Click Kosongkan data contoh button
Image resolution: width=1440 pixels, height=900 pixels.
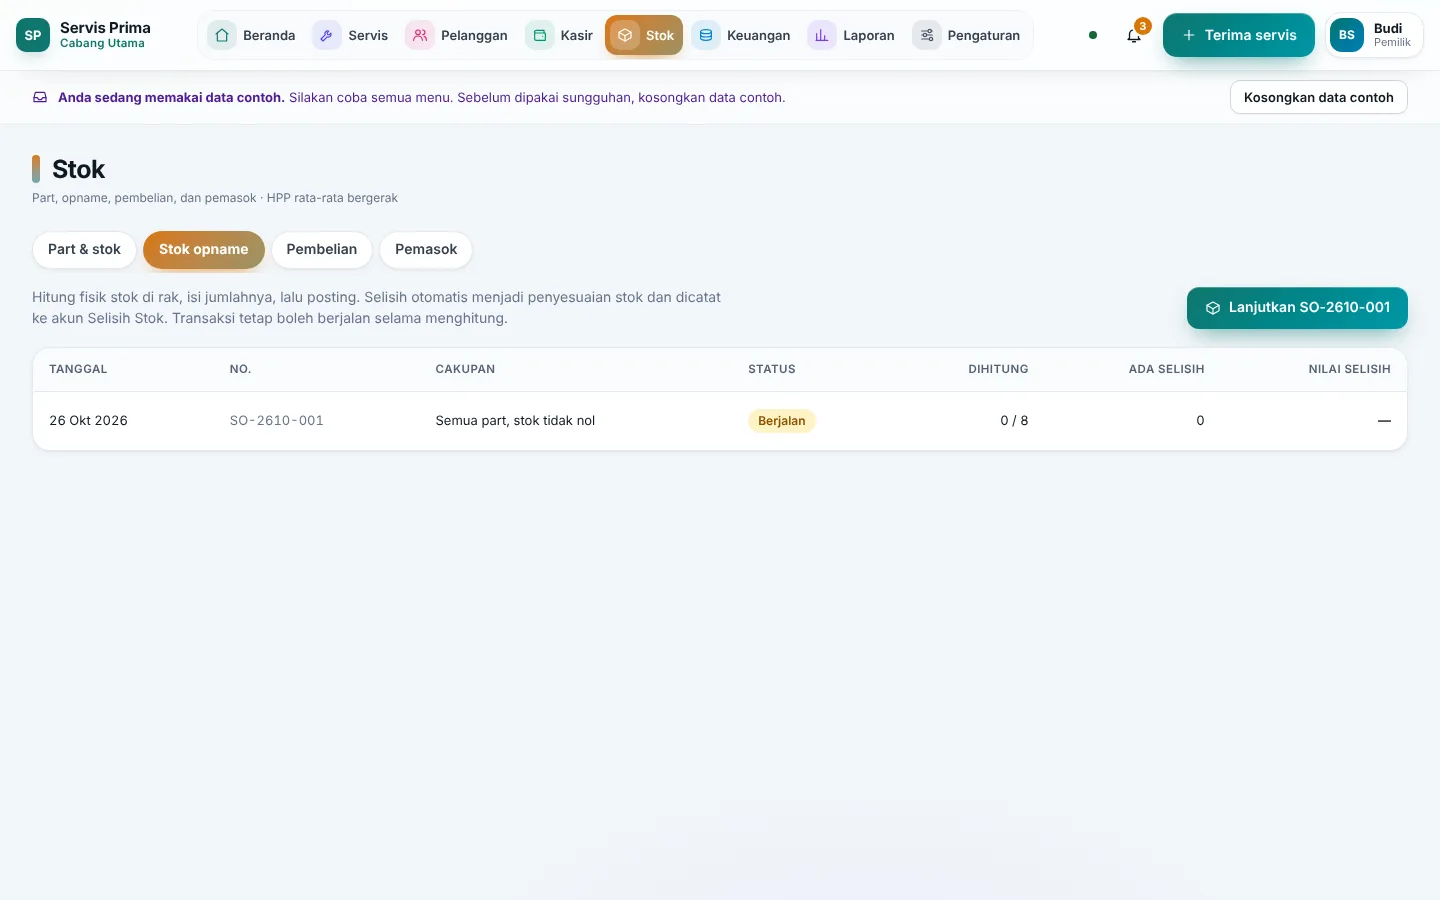click(1319, 97)
